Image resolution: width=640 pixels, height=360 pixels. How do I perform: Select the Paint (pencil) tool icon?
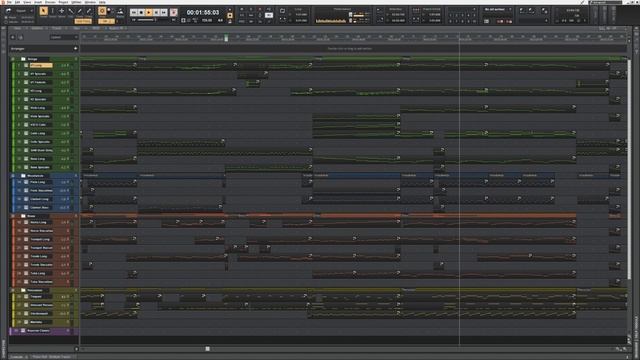(x=80, y=11)
